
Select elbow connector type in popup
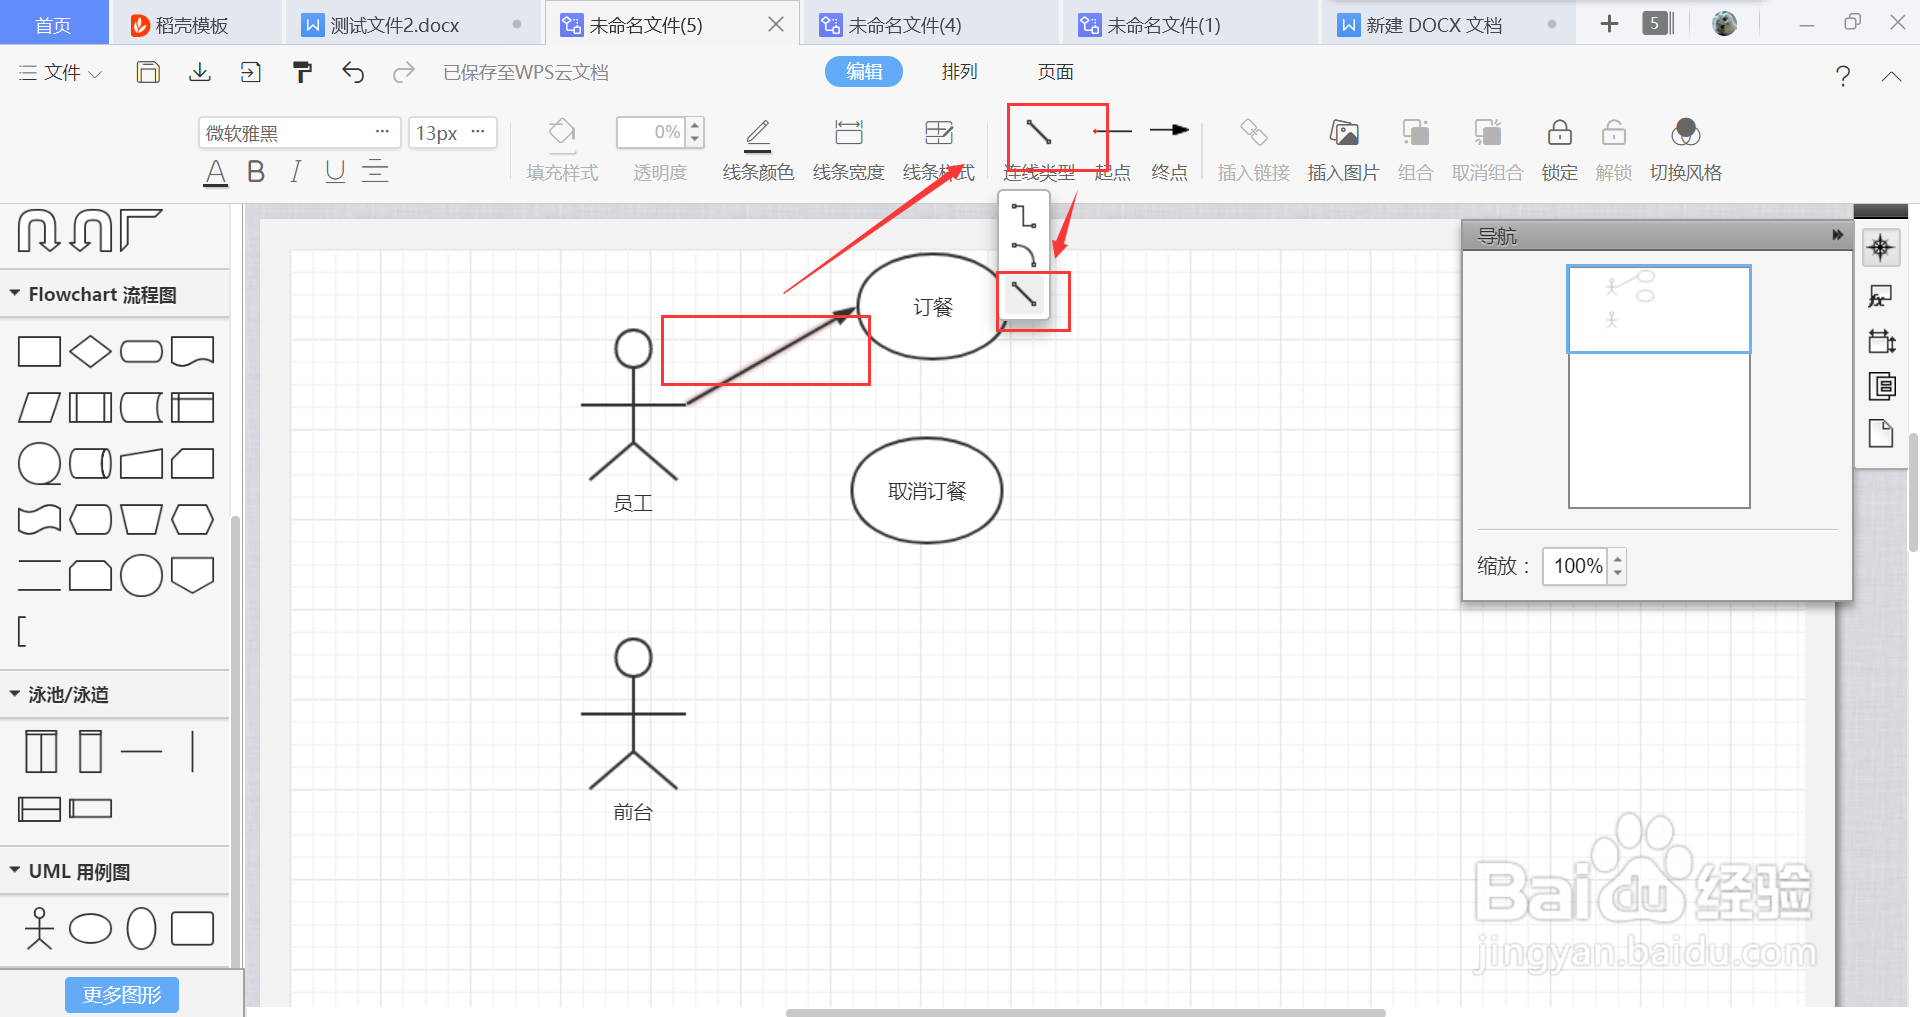click(1023, 216)
